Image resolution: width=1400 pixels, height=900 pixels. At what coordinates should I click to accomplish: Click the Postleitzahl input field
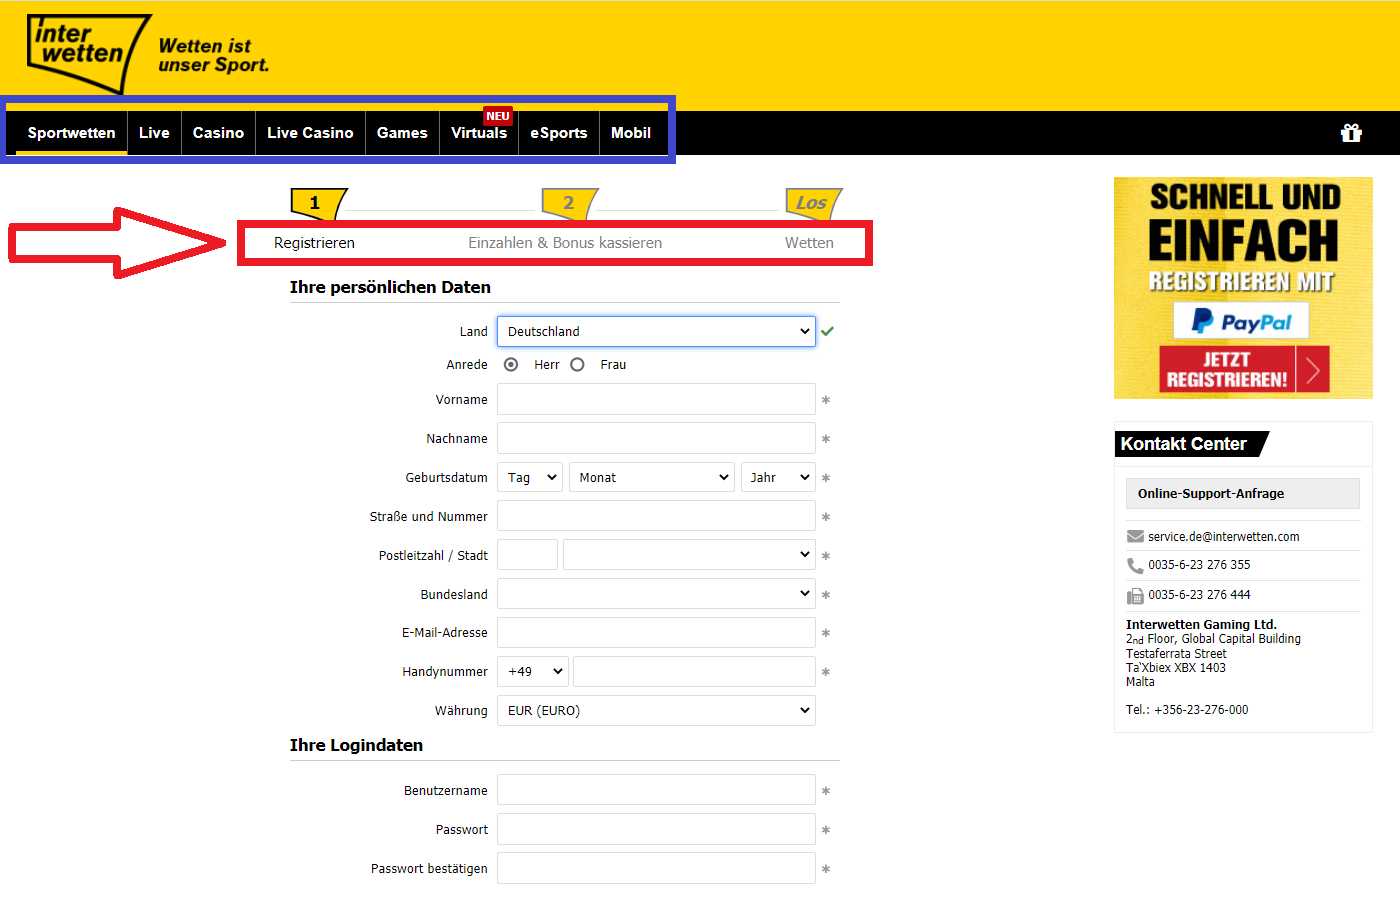[x=527, y=555]
